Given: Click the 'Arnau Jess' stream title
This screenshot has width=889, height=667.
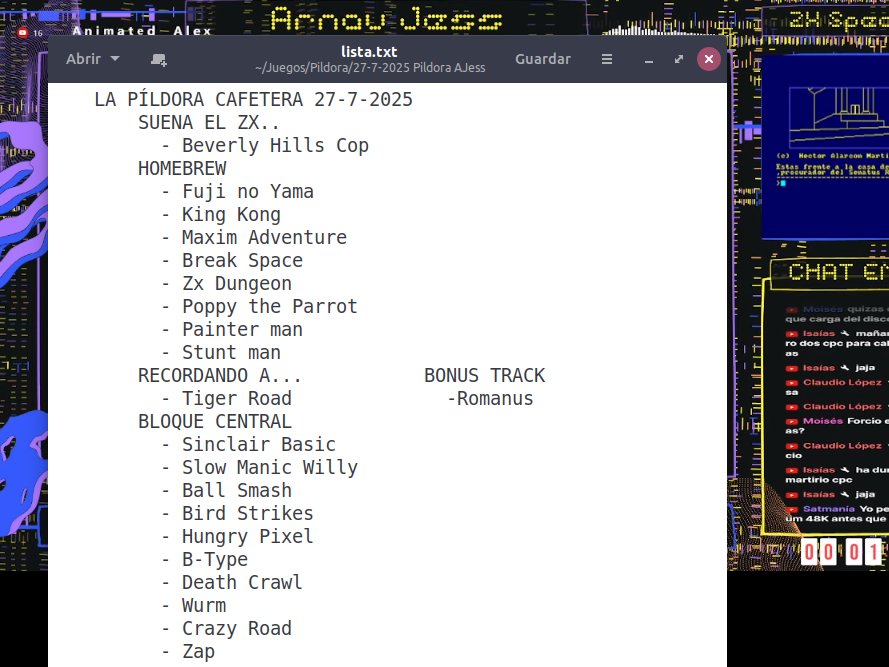Looking at the screenshot, I should pyautogui.click(x=386, y=19).
